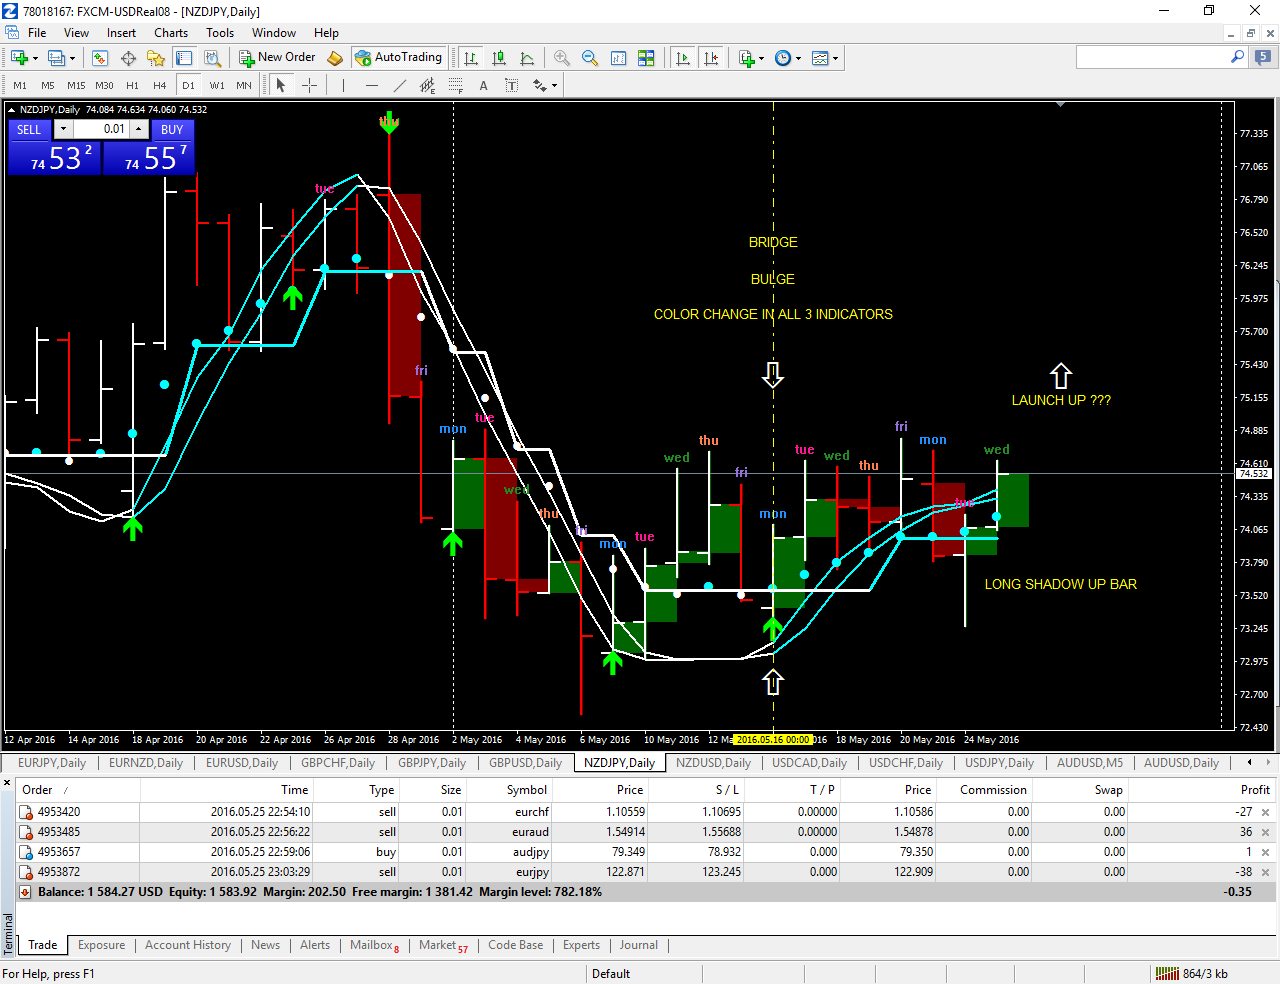Toggle Auto Scroll chart icon

point(683,58)
